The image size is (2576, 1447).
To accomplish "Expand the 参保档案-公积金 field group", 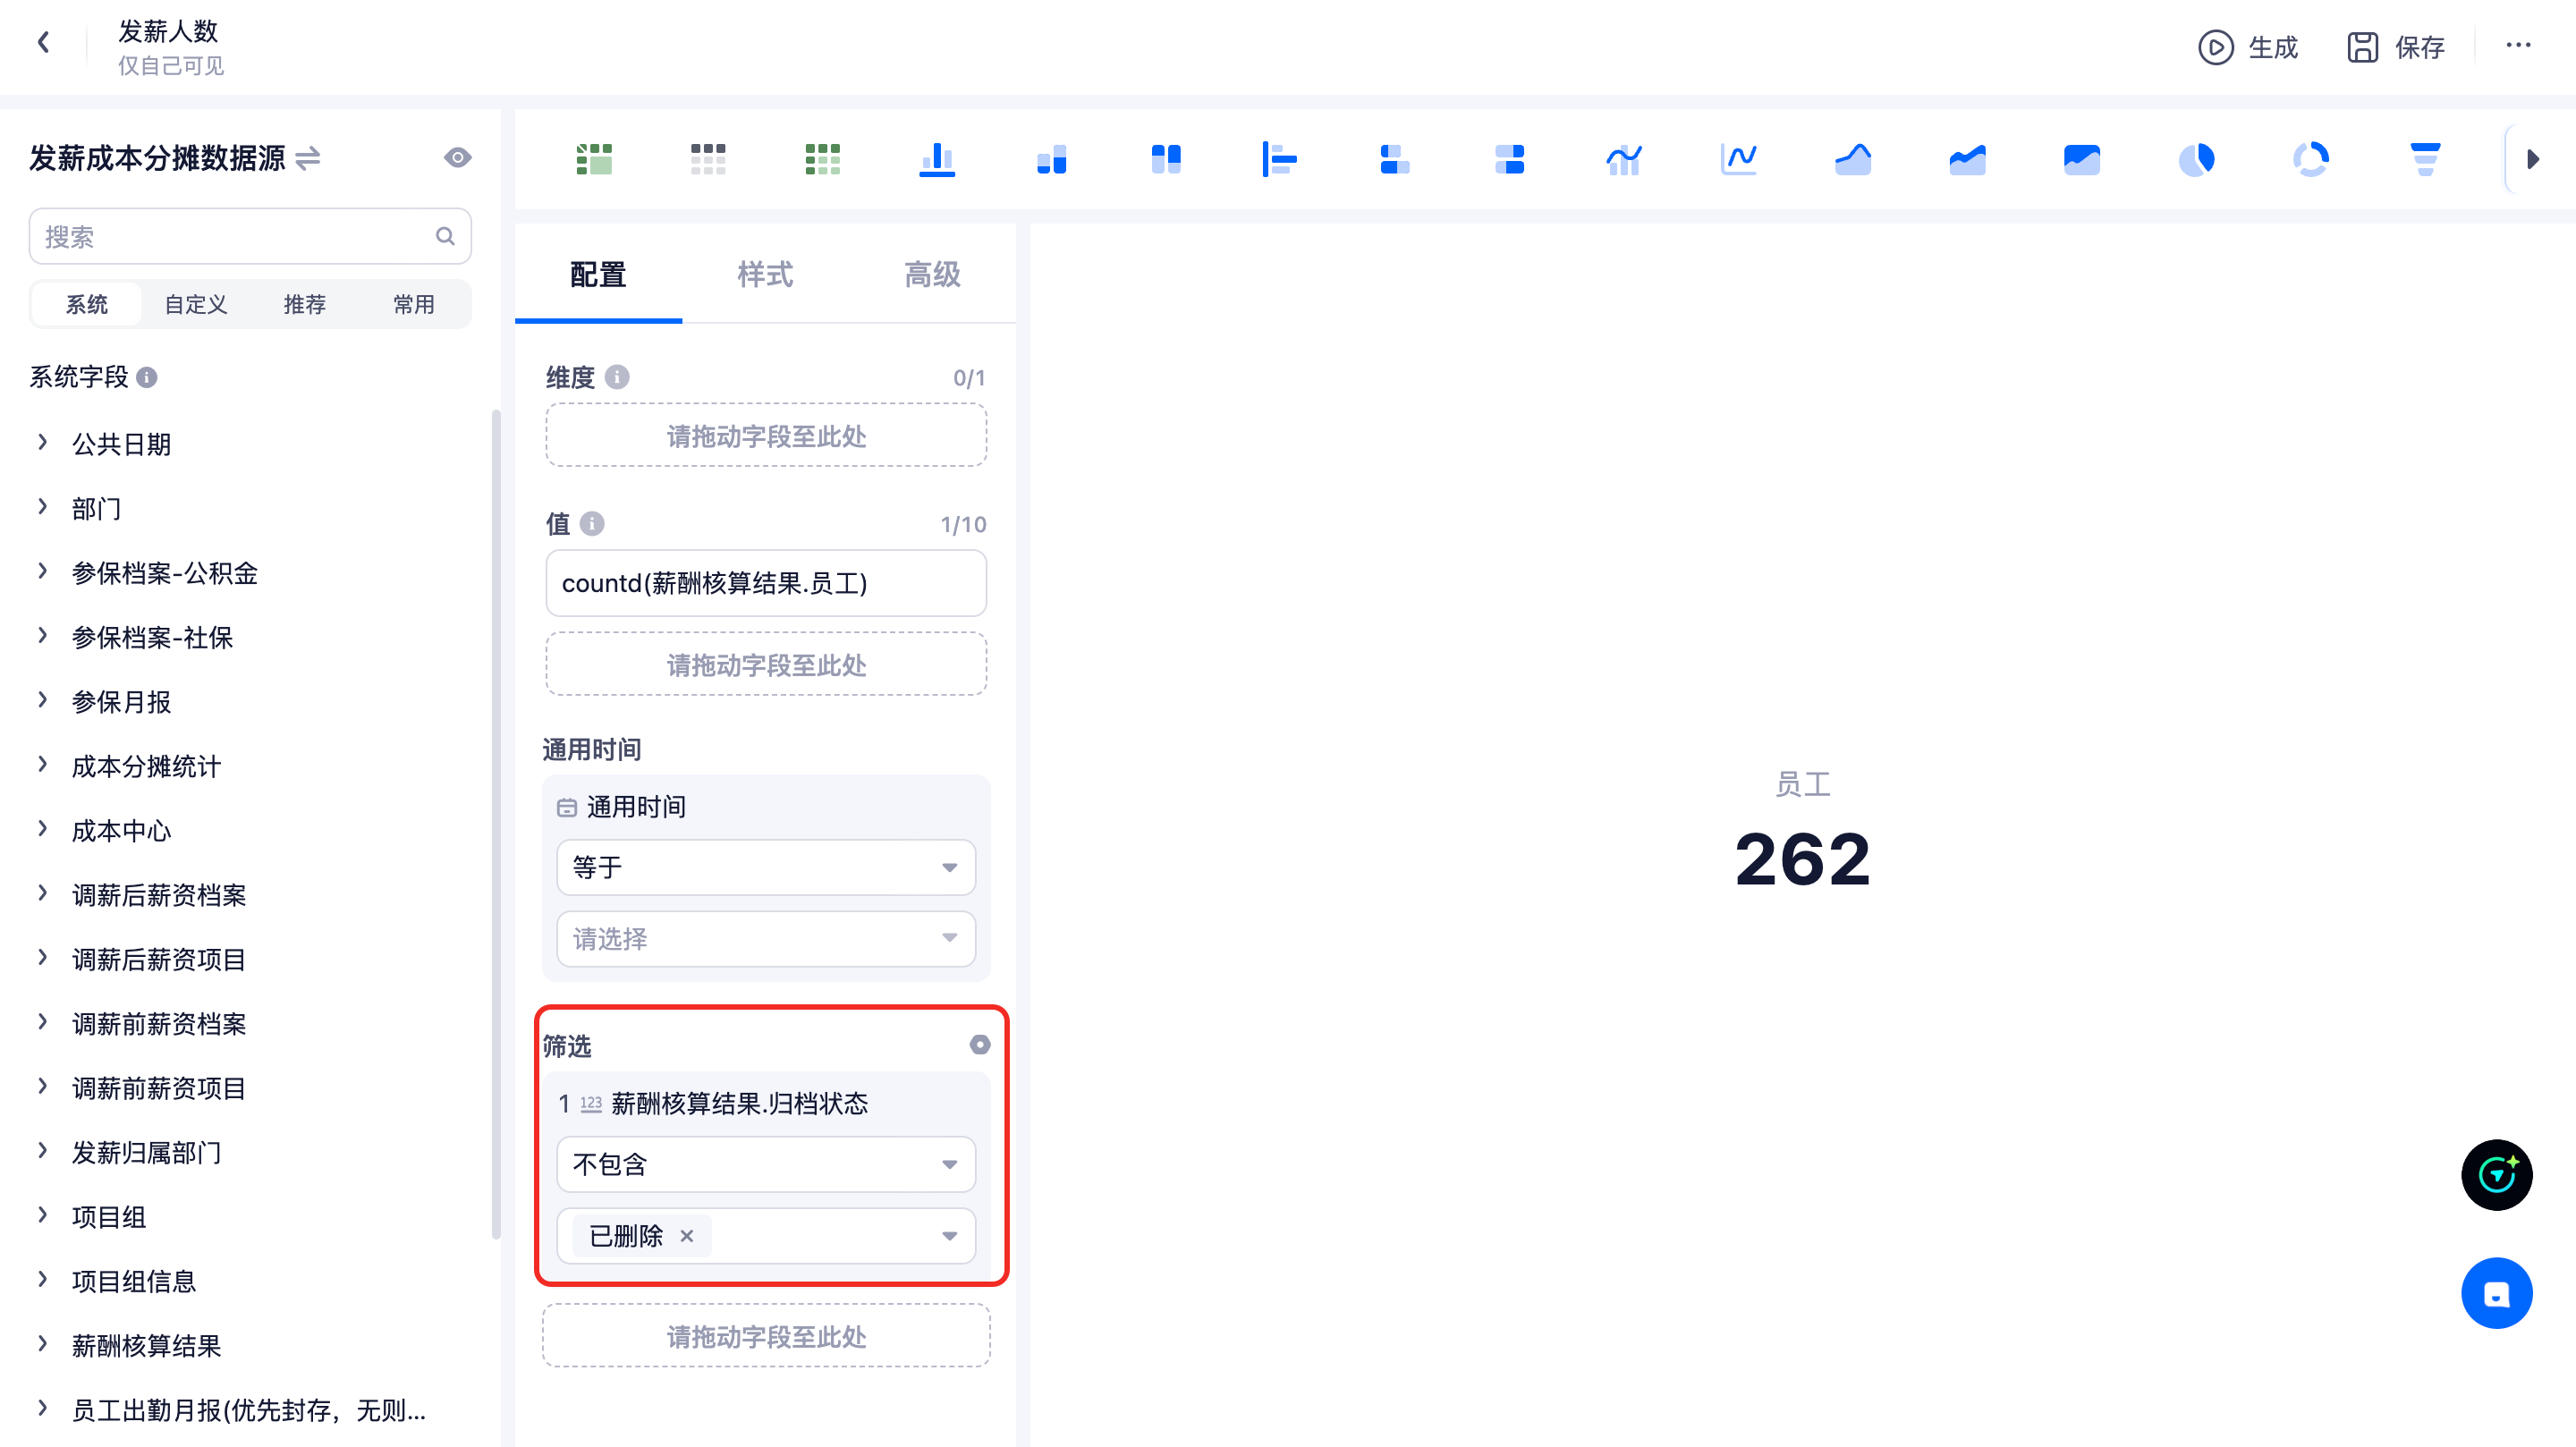I will (42, 572).
